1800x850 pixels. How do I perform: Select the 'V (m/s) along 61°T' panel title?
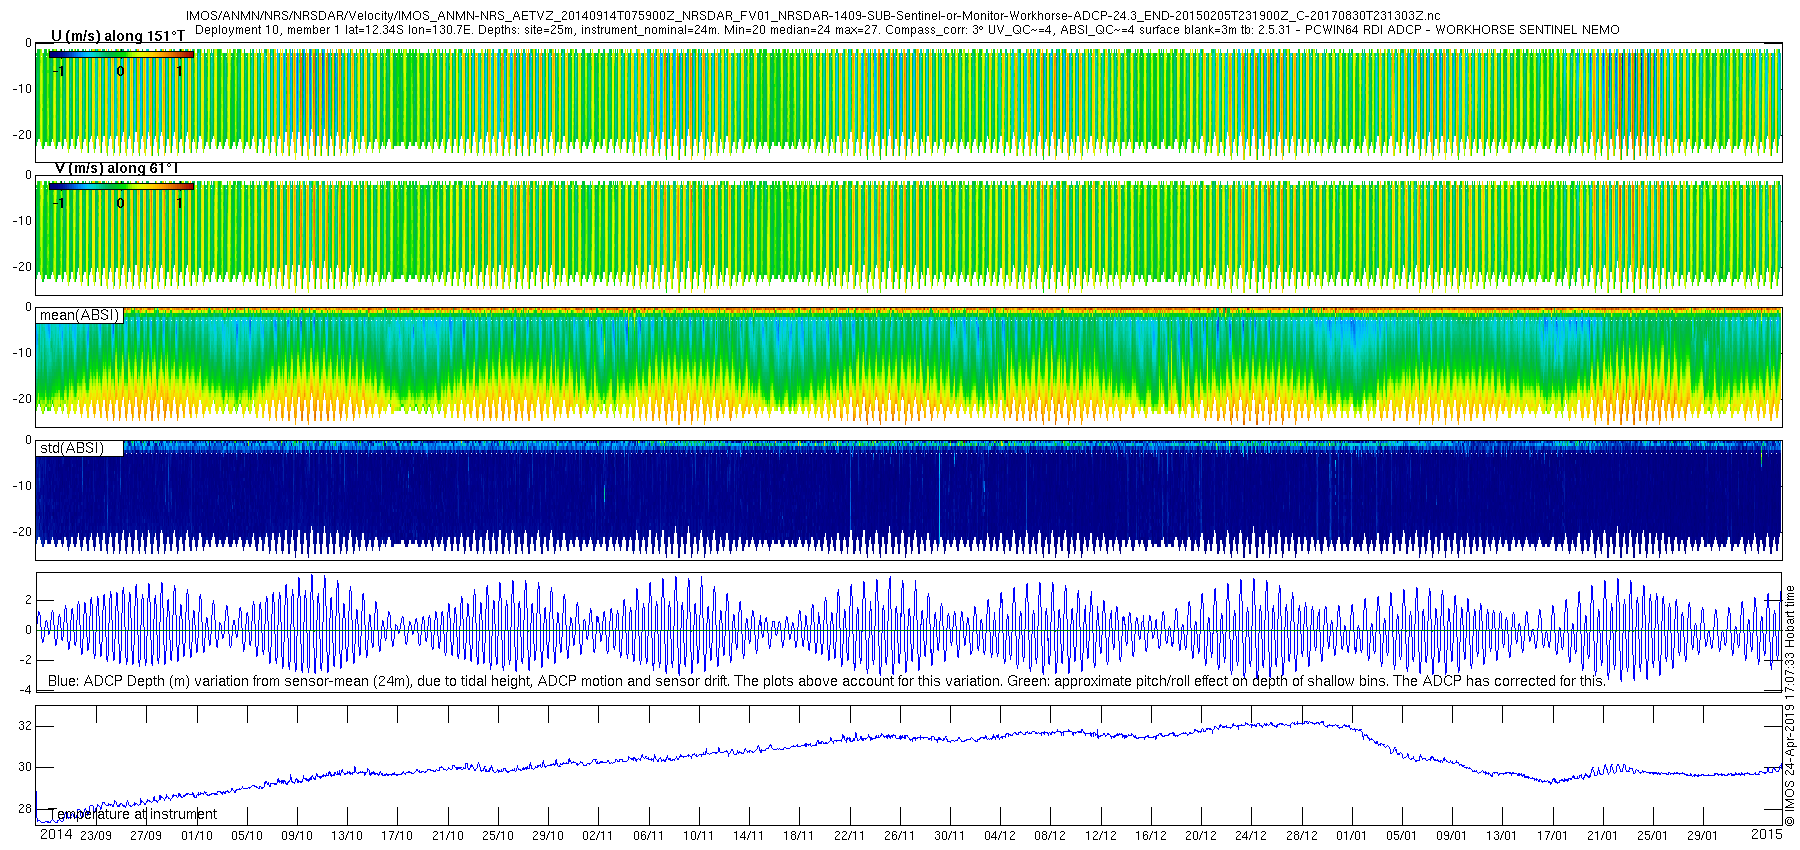point(116,168)
